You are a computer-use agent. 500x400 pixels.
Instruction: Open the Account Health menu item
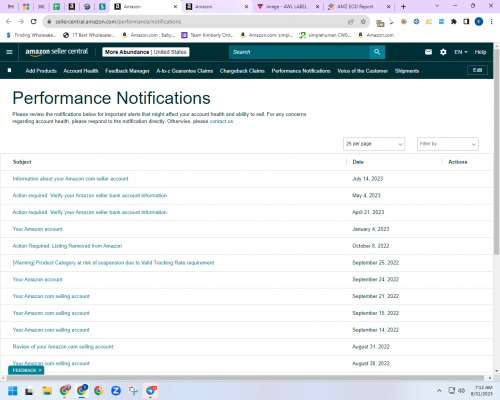[x=81, y=71]
